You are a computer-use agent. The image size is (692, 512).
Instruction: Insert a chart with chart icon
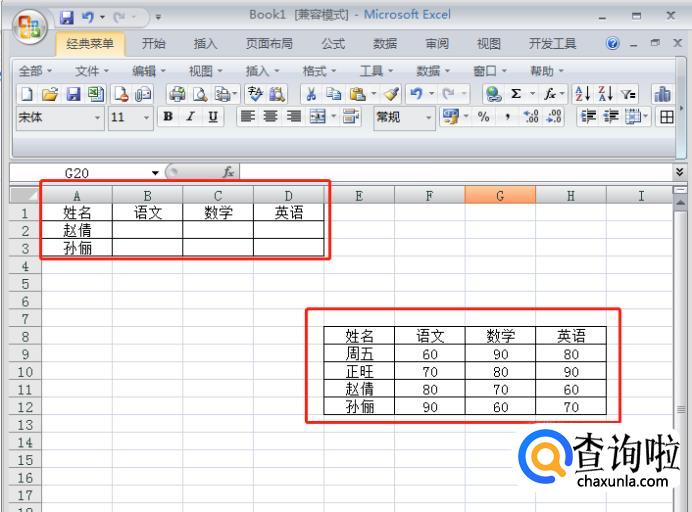(662, 94)
